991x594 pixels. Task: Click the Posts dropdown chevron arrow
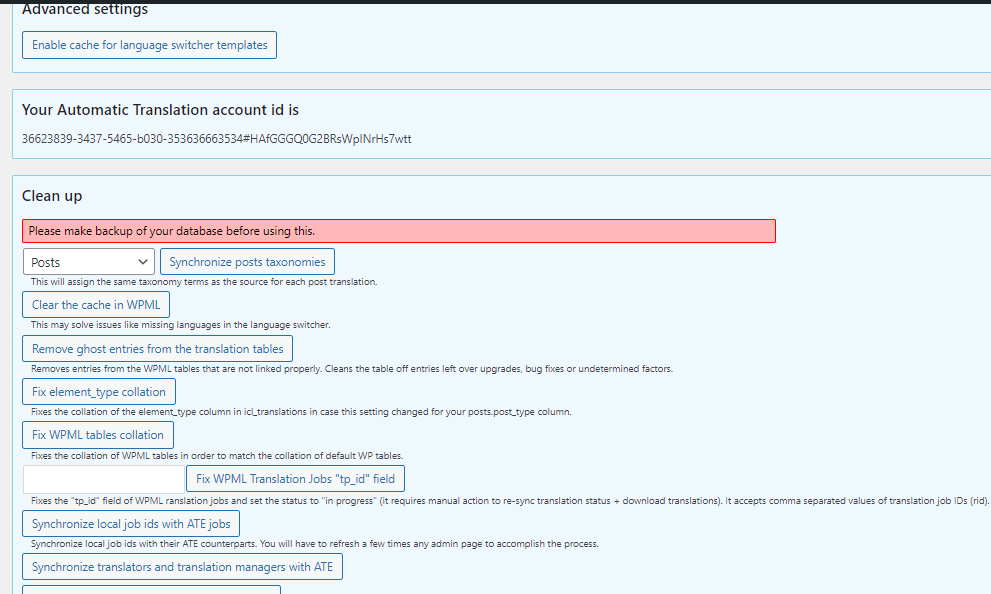pyautogui.click(x=143, y=262)
